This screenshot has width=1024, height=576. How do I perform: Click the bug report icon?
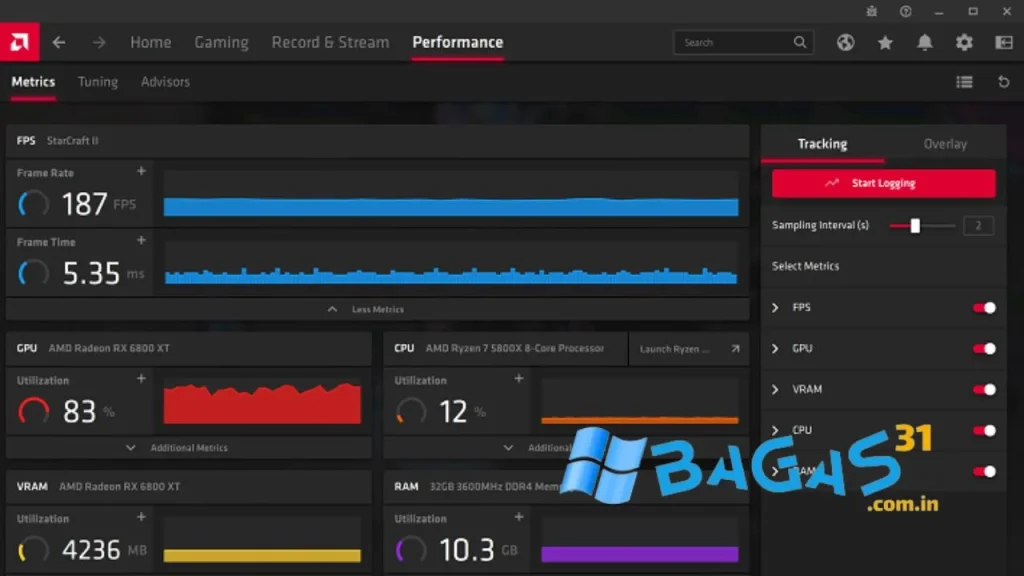872,11
